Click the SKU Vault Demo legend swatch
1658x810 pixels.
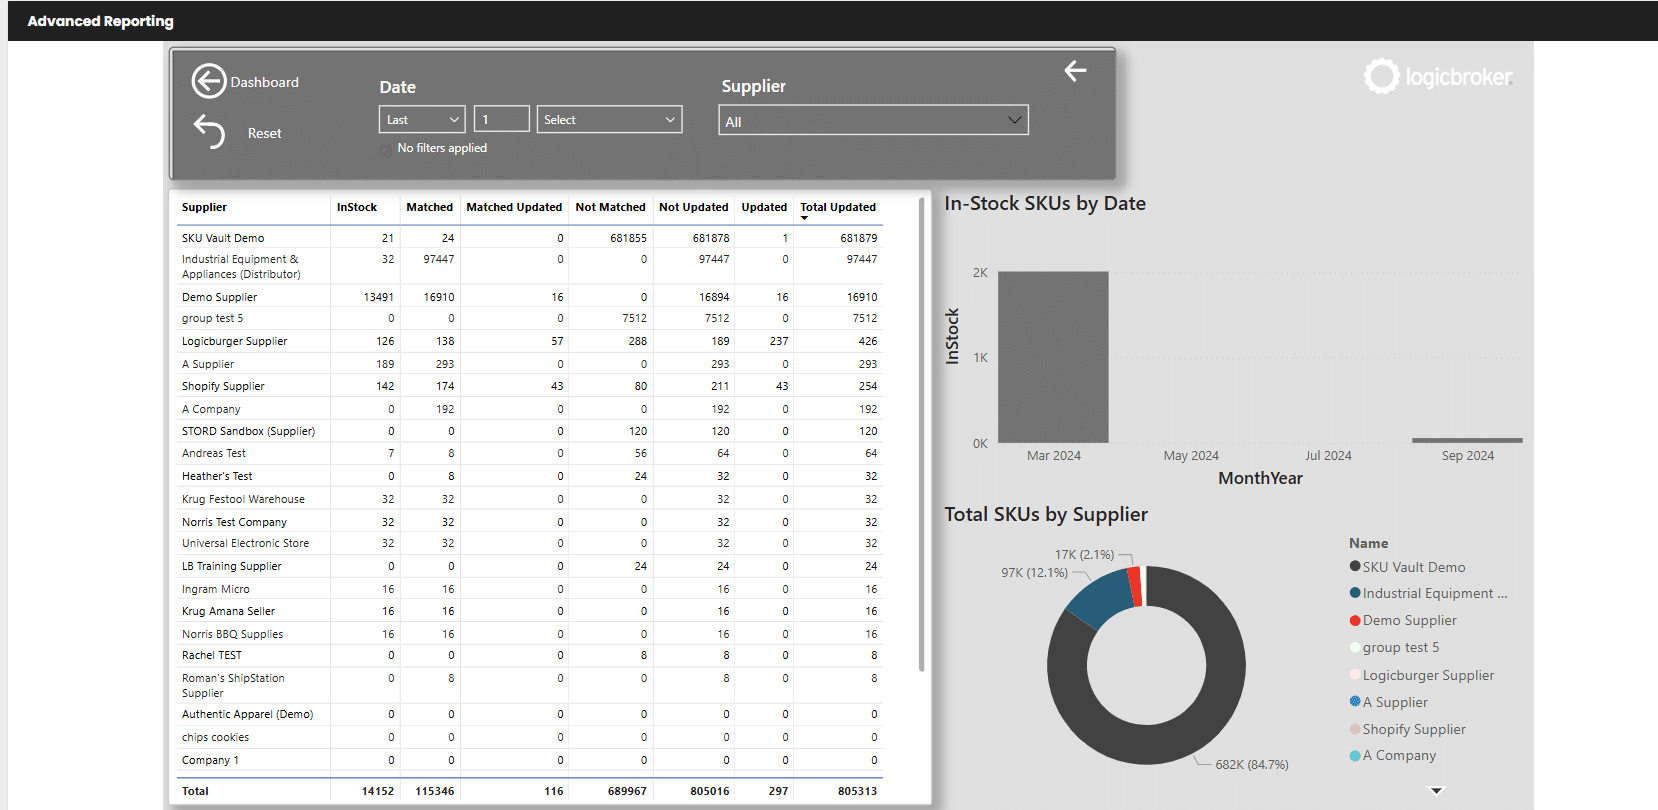pos(1355,566)
